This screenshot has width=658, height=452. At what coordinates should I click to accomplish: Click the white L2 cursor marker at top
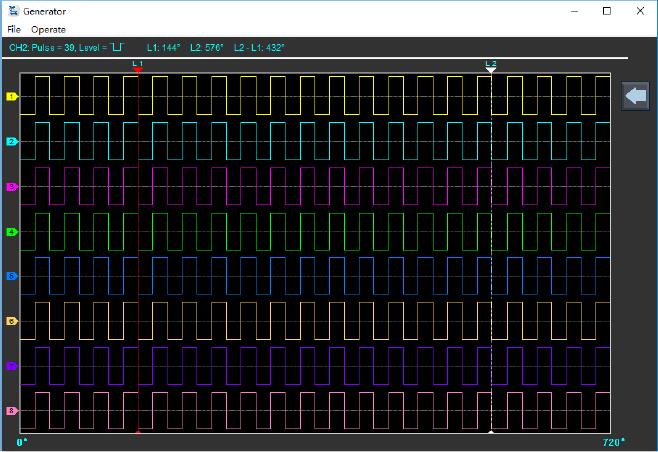pos(491,67)
